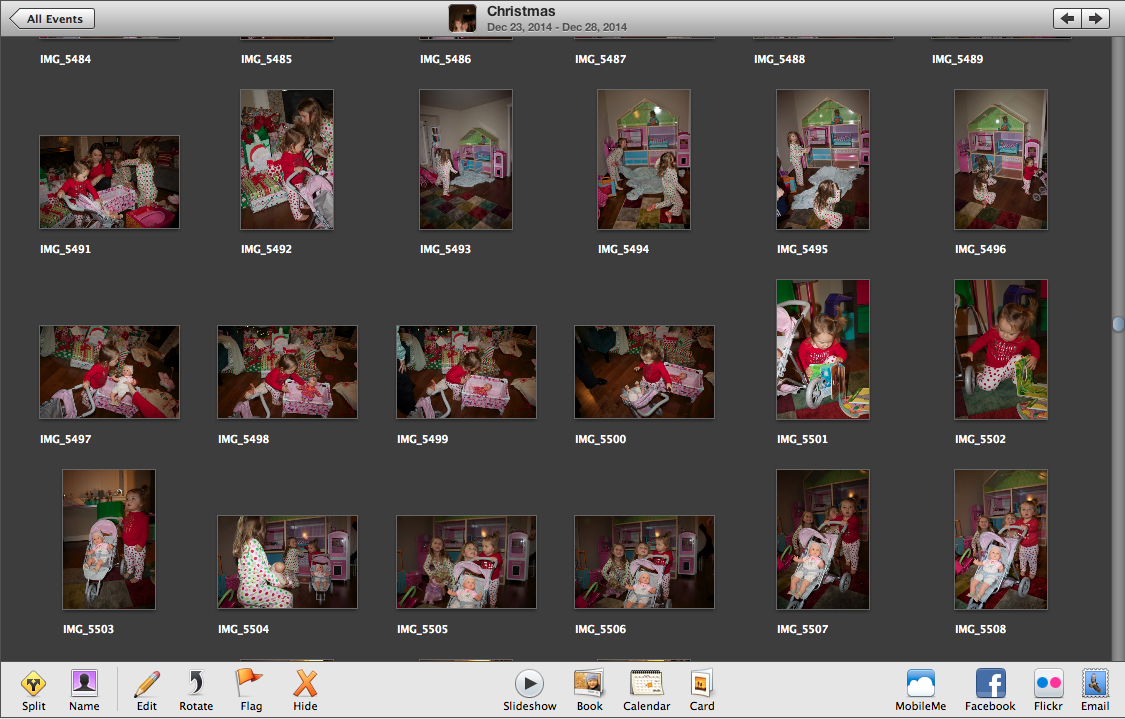Select photo IMG_5499 thumbnail

(x=466, y=372)
